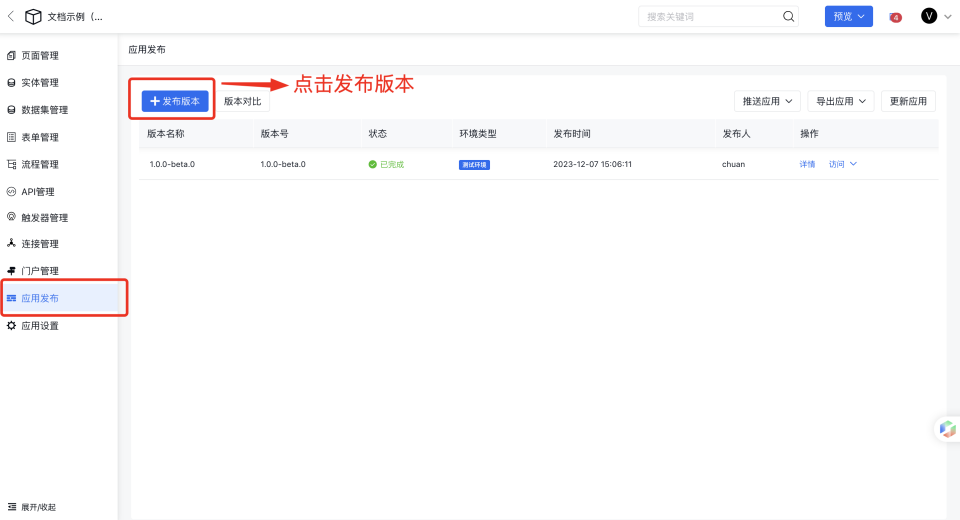Click the search magnifier icon
Image resolution: width=960 pixels, height=520 pixels.
click(x=788, y=16)
